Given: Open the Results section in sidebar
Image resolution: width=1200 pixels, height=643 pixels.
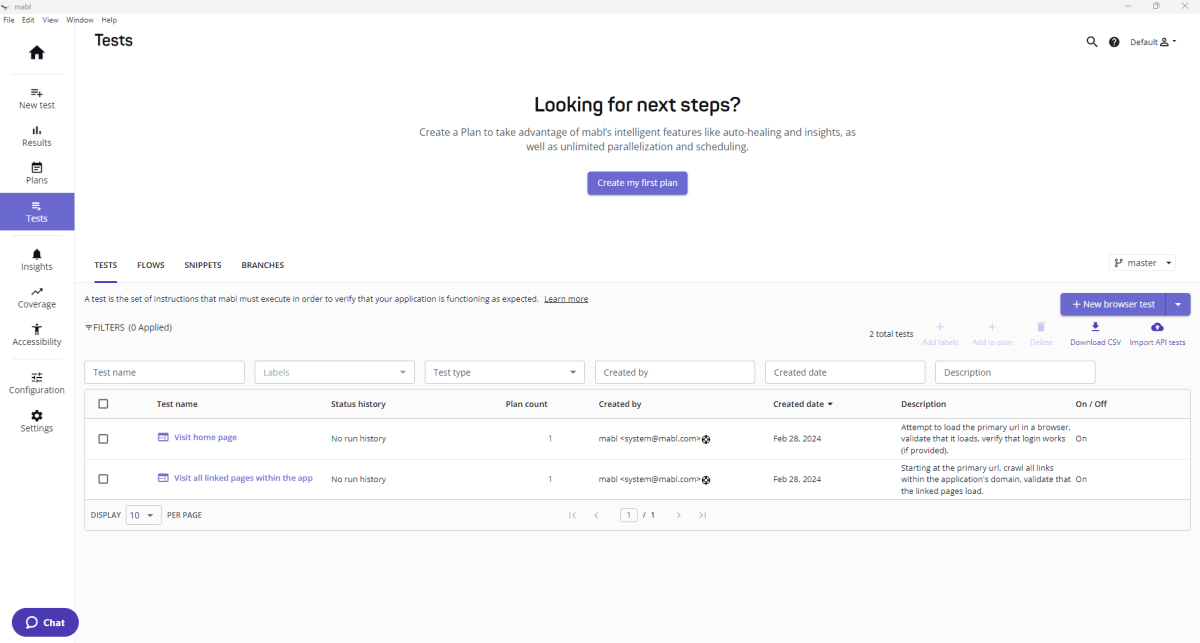Looking at the screenshot, I should [36, 136].
